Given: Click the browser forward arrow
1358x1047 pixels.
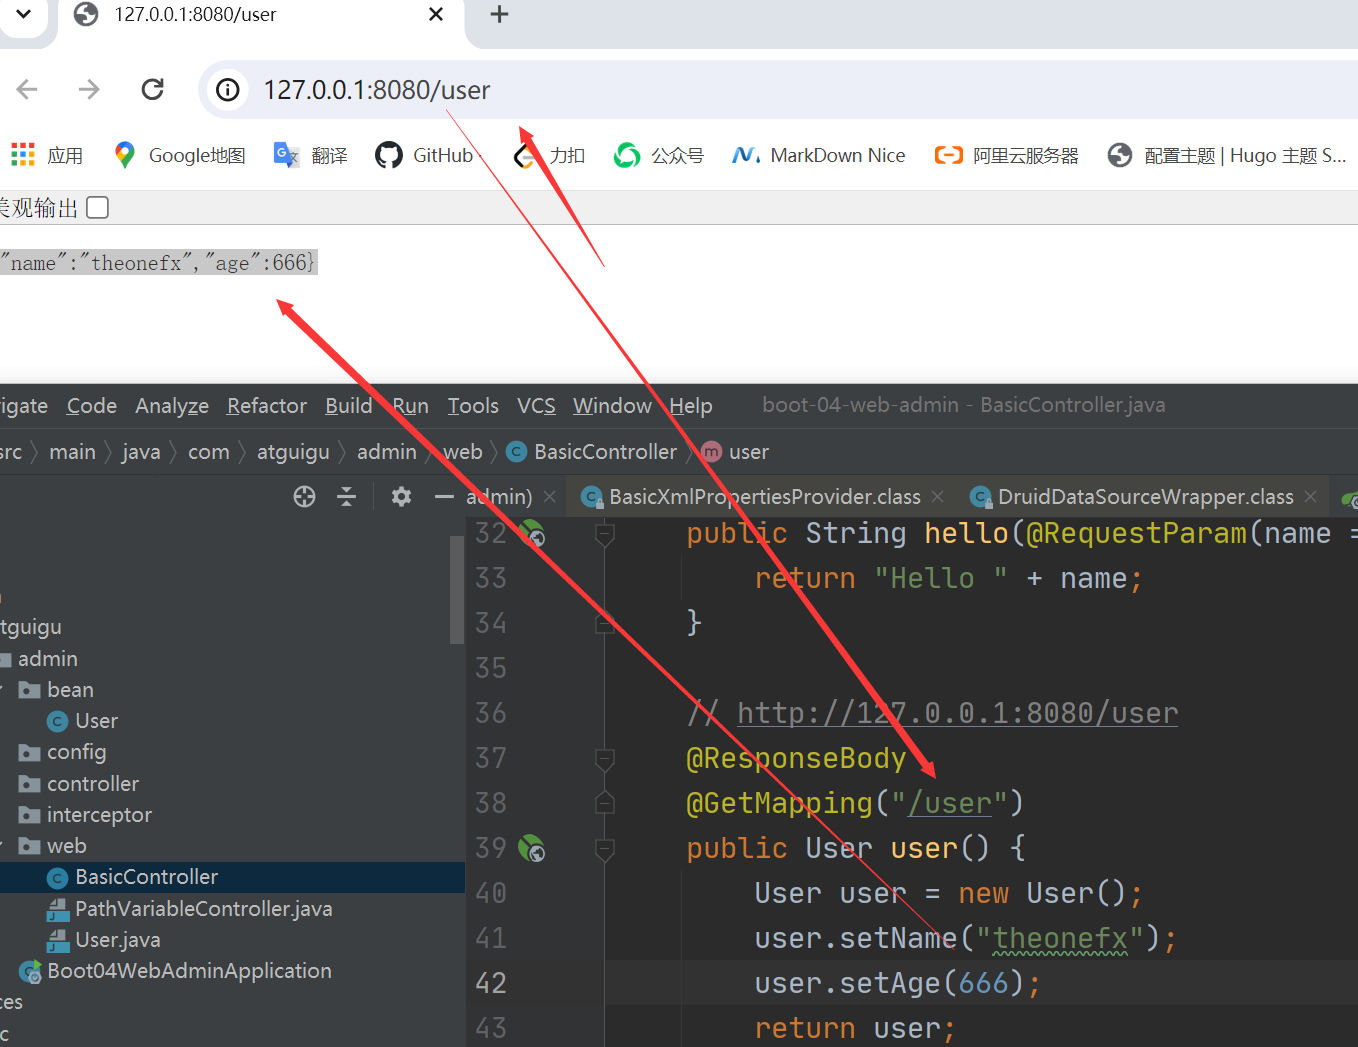Looking at the screenshot, I should pos(89,90).
